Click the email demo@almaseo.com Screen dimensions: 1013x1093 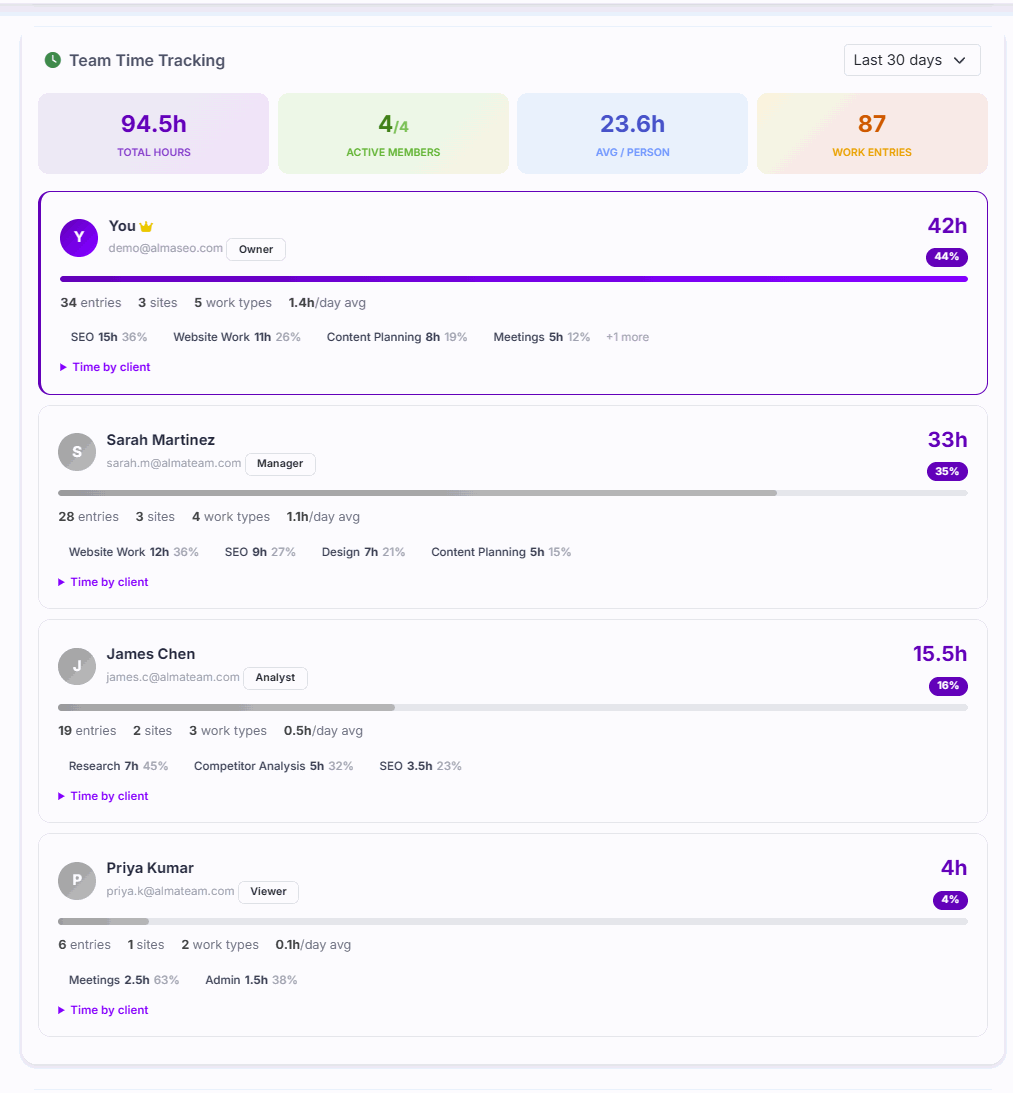tap(165, 248)
